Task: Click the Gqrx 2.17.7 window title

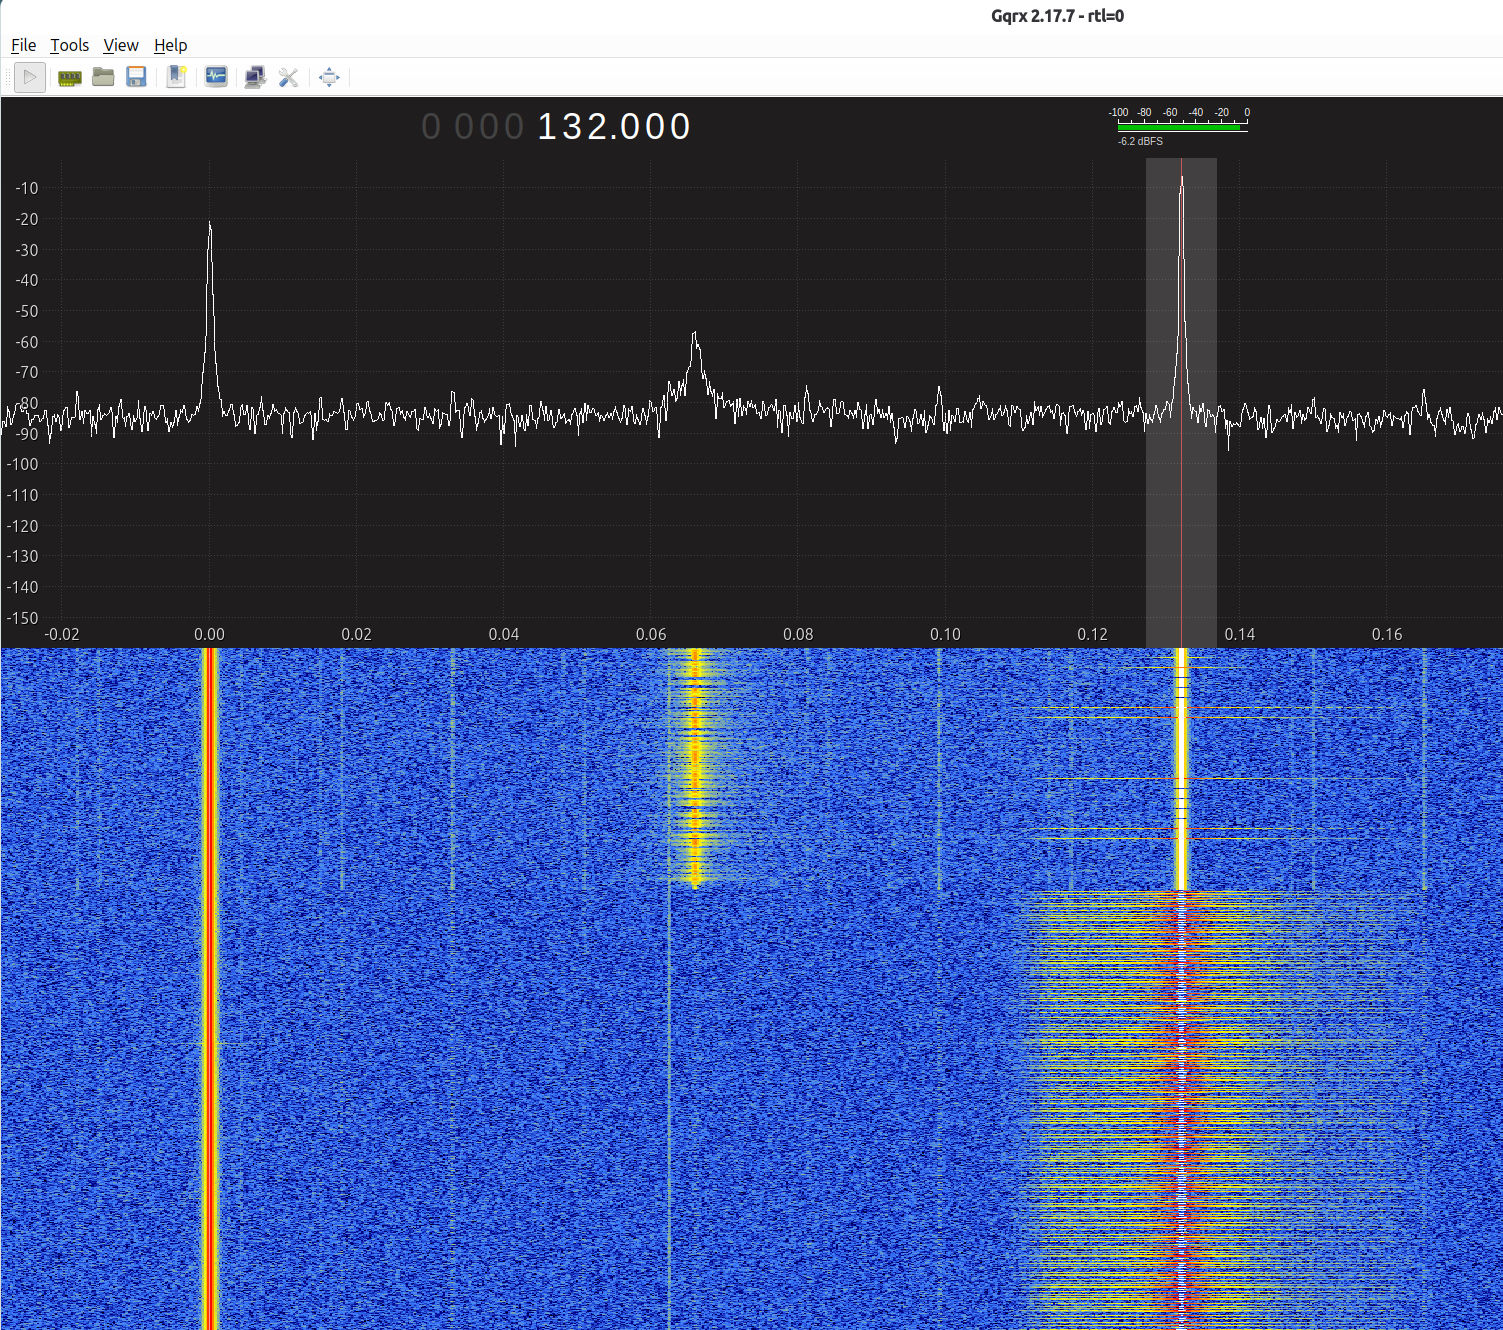Action: 1057,16
